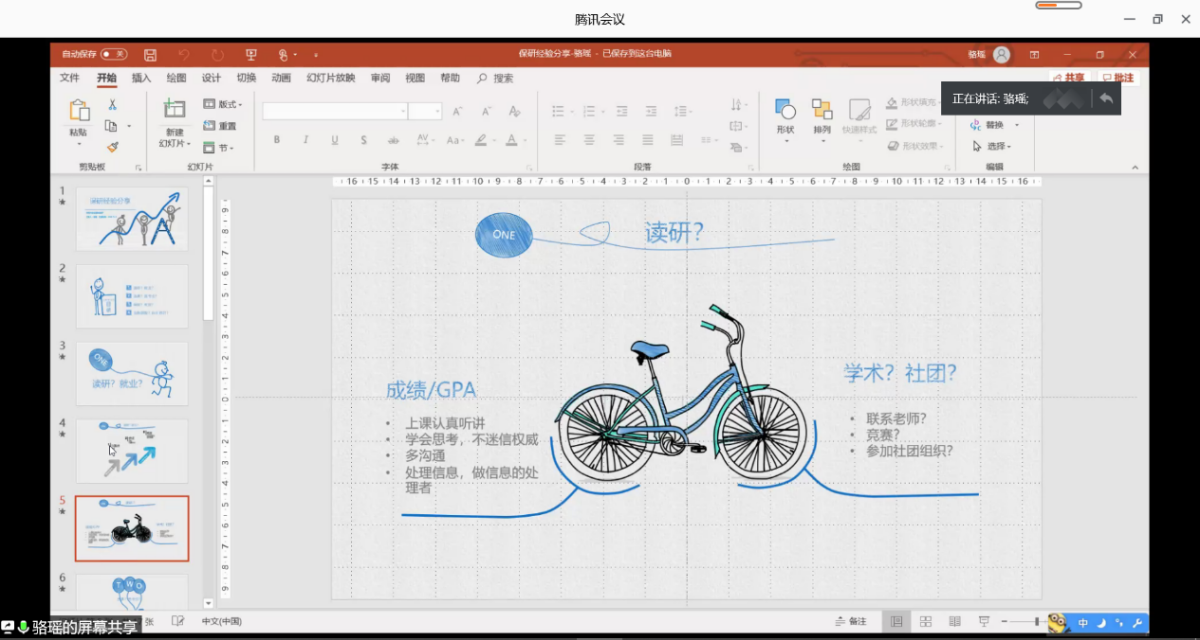
Task: Open the font name combo box
Action: click(x=335, y=111)
